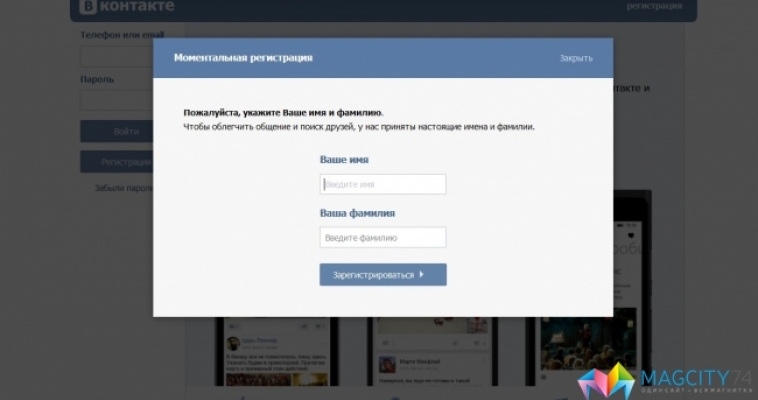The image size is (758, 400).
Task: Click the 'Введите имя' first name field
Action: coord(383,184)
